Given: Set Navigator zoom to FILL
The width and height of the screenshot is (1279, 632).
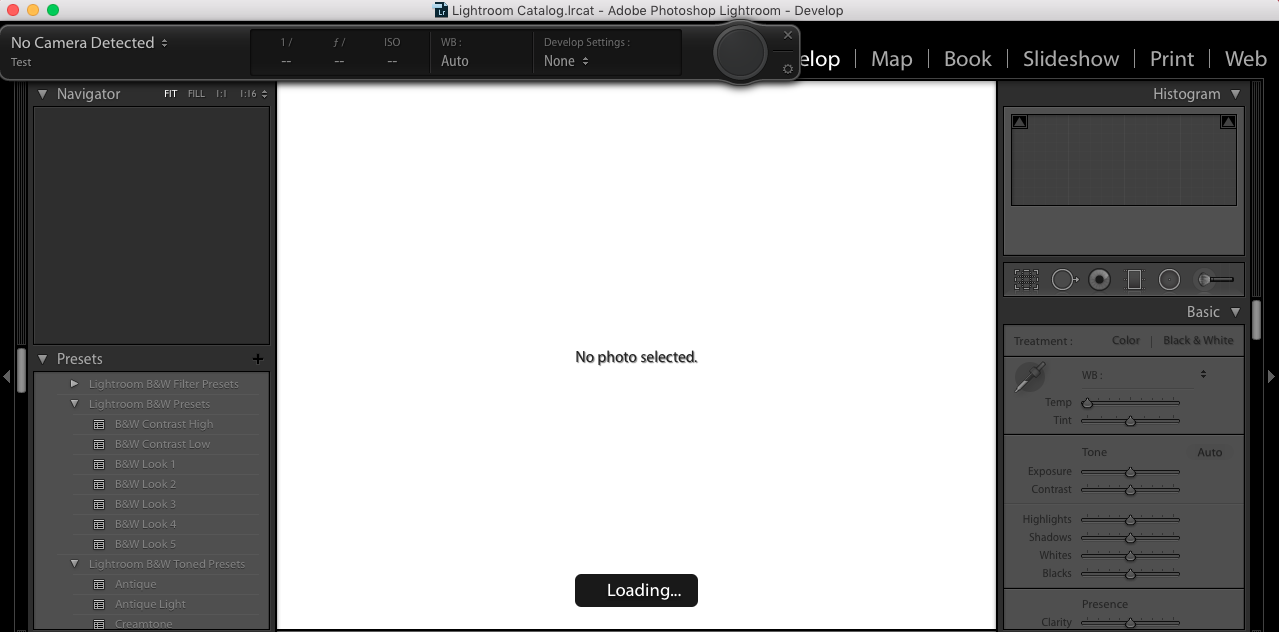Looking at the screenshot, I should tap(196, 94).
